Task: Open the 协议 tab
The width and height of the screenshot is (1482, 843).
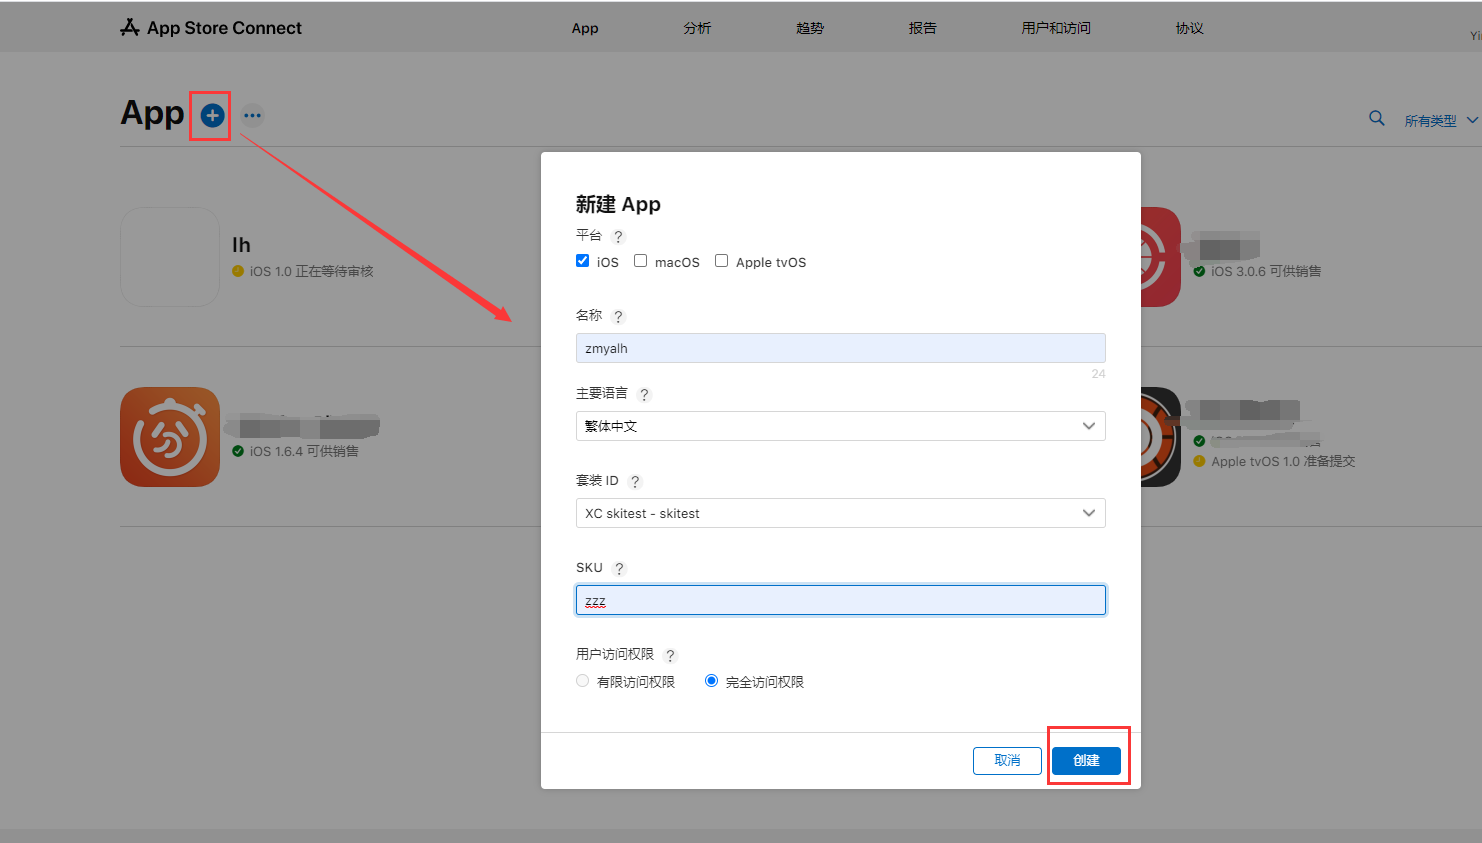Action: (1190, 28)
